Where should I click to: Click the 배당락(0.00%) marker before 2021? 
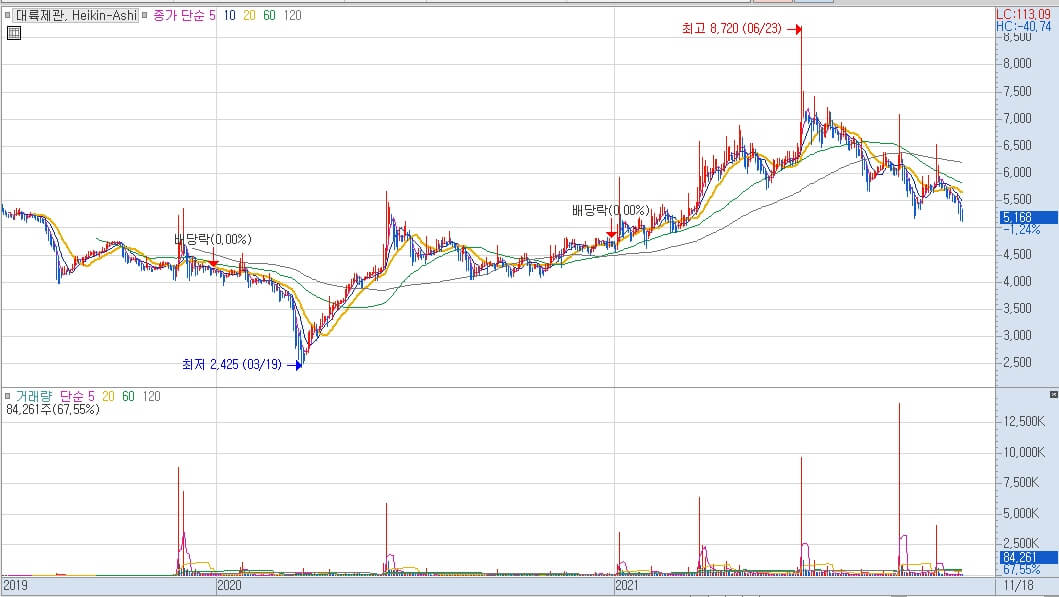click(611, 211)
